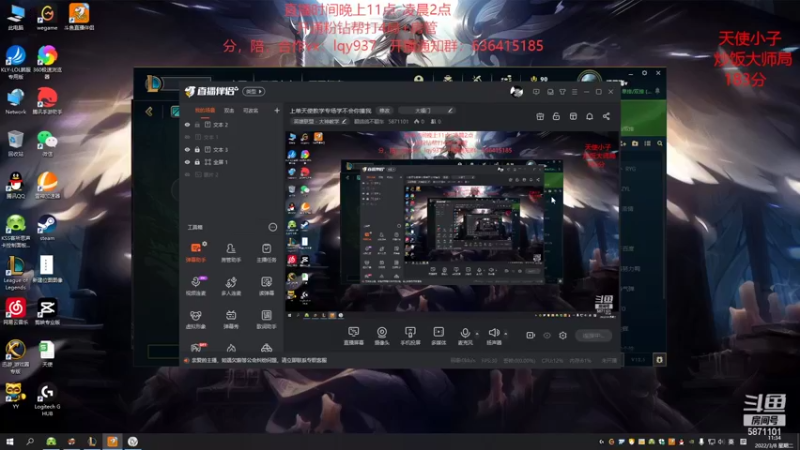The image size is (800, 450).
Task: Open the 主播任务 tool icon
Action: click(266, 252)
